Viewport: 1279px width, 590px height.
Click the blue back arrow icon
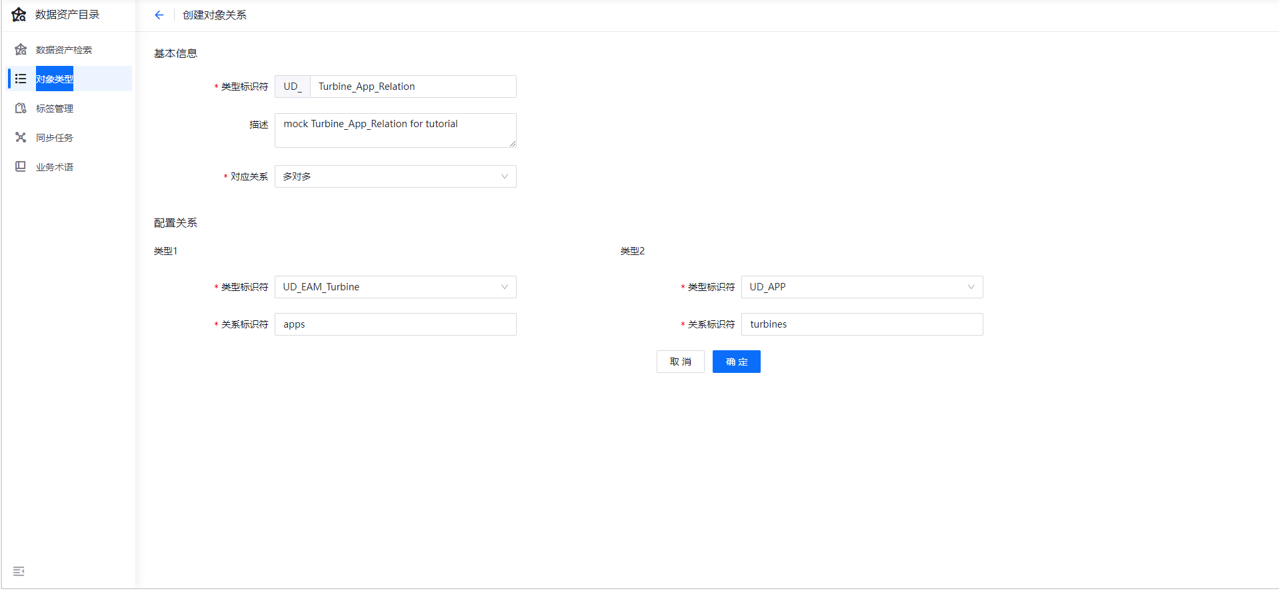click(x=158, y=15)
